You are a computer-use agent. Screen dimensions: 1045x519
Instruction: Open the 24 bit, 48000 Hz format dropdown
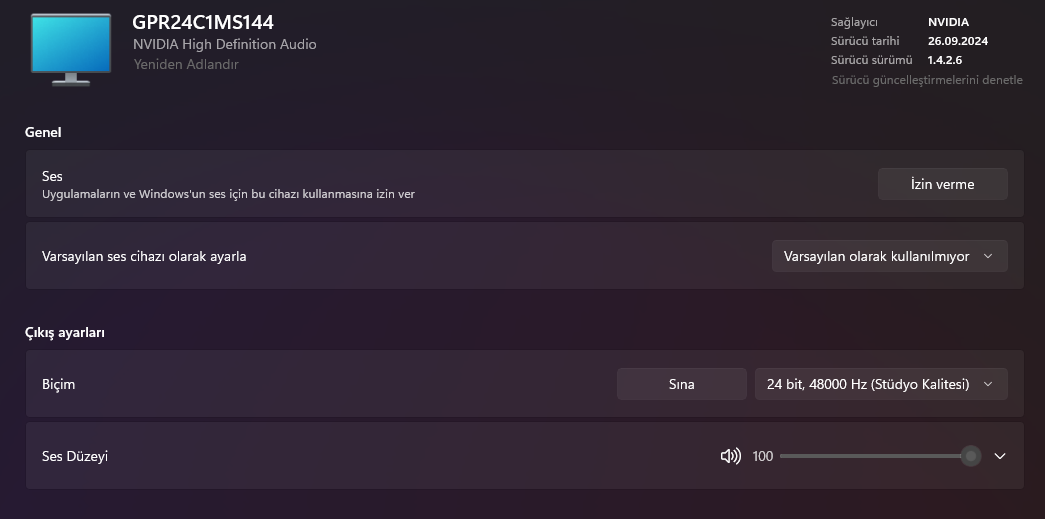pos(880,384)
